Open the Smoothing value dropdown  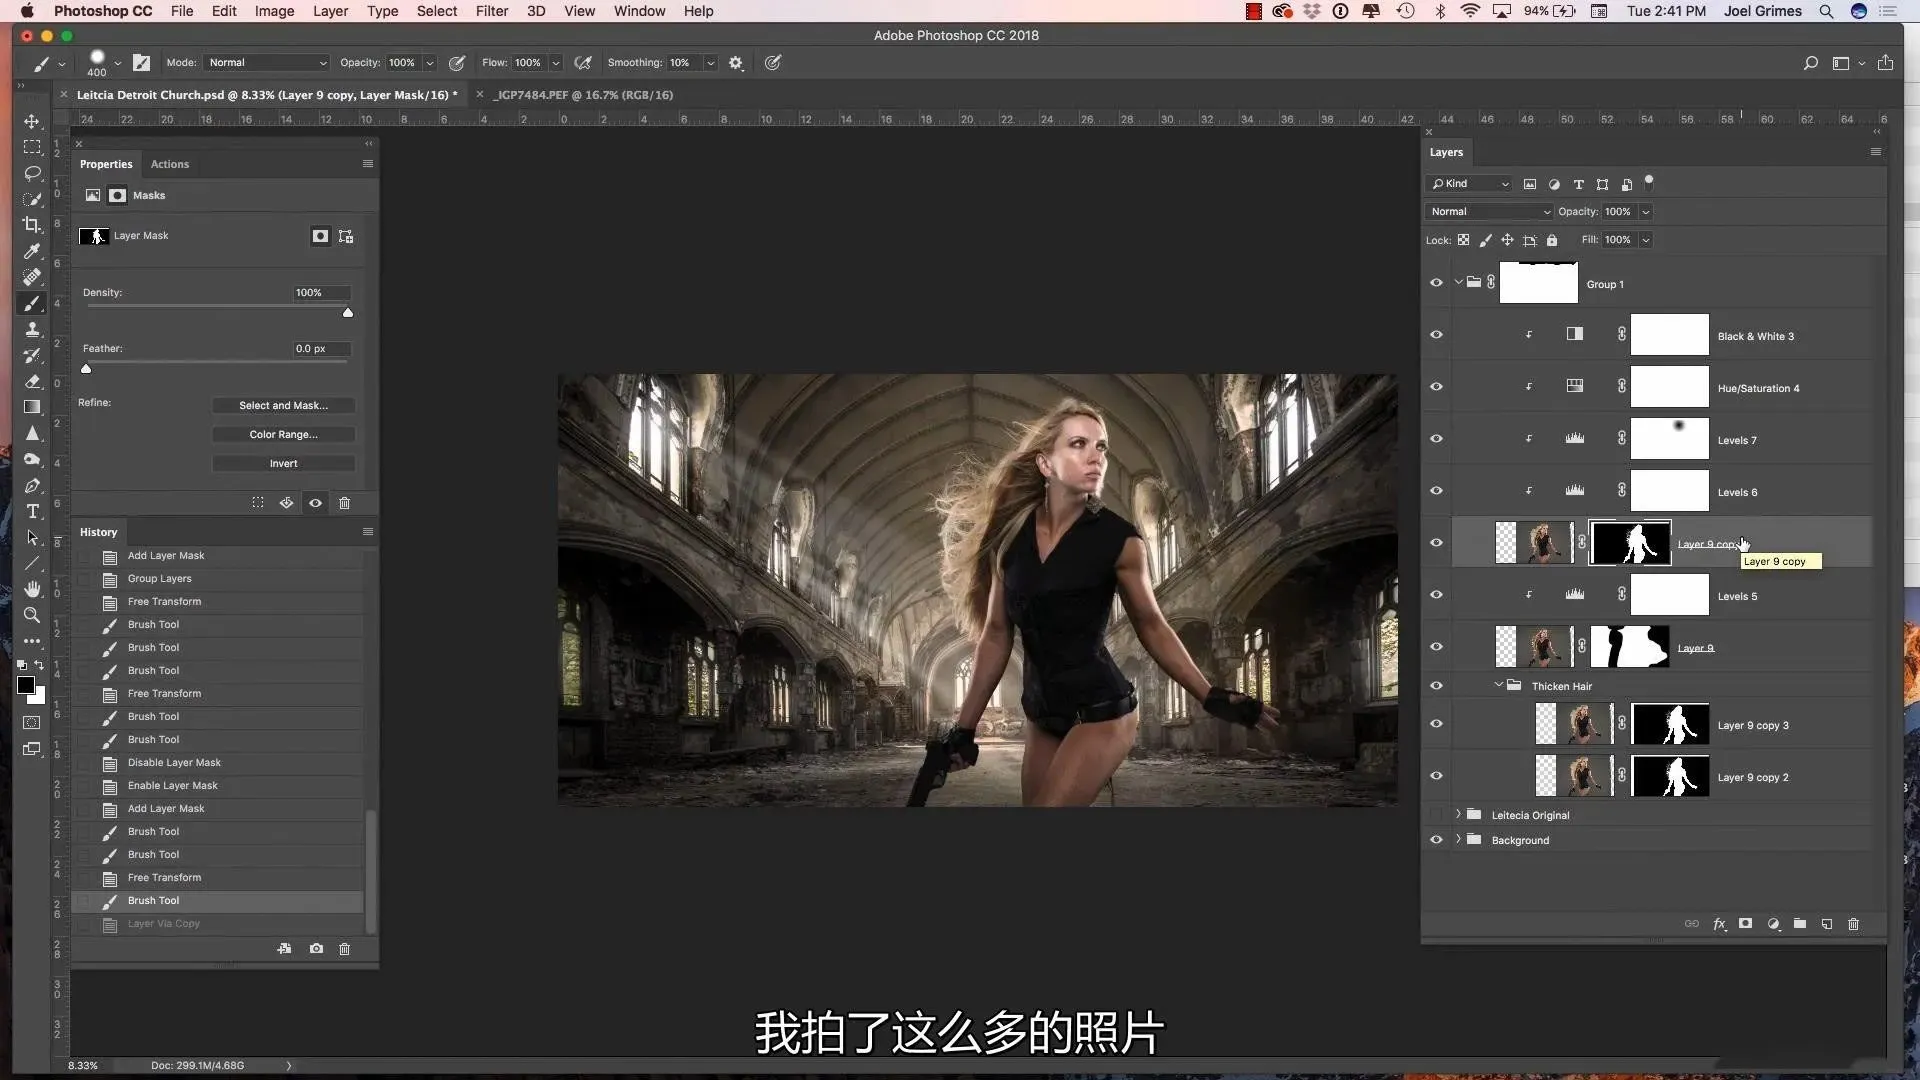(711, 63)
